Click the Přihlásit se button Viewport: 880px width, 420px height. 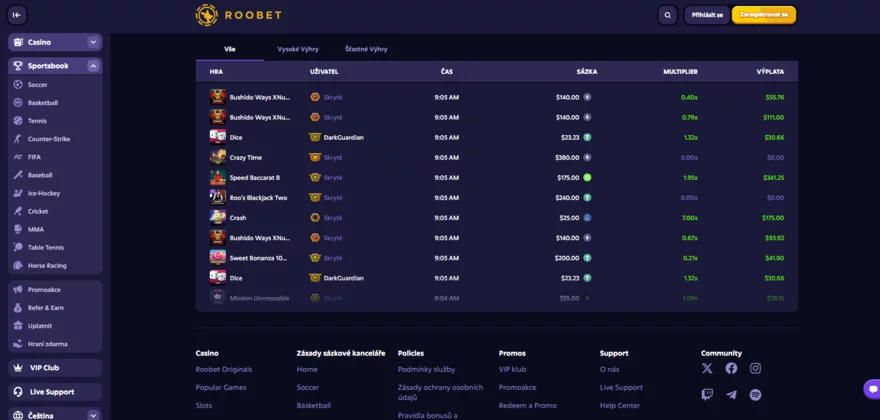[x=707, y=15]
